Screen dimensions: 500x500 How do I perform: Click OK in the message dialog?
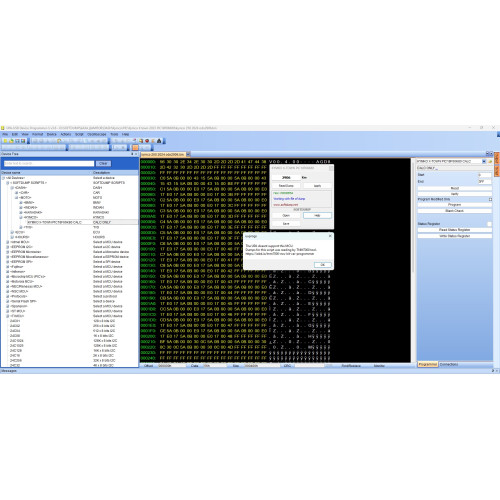(x=323, y=265)
